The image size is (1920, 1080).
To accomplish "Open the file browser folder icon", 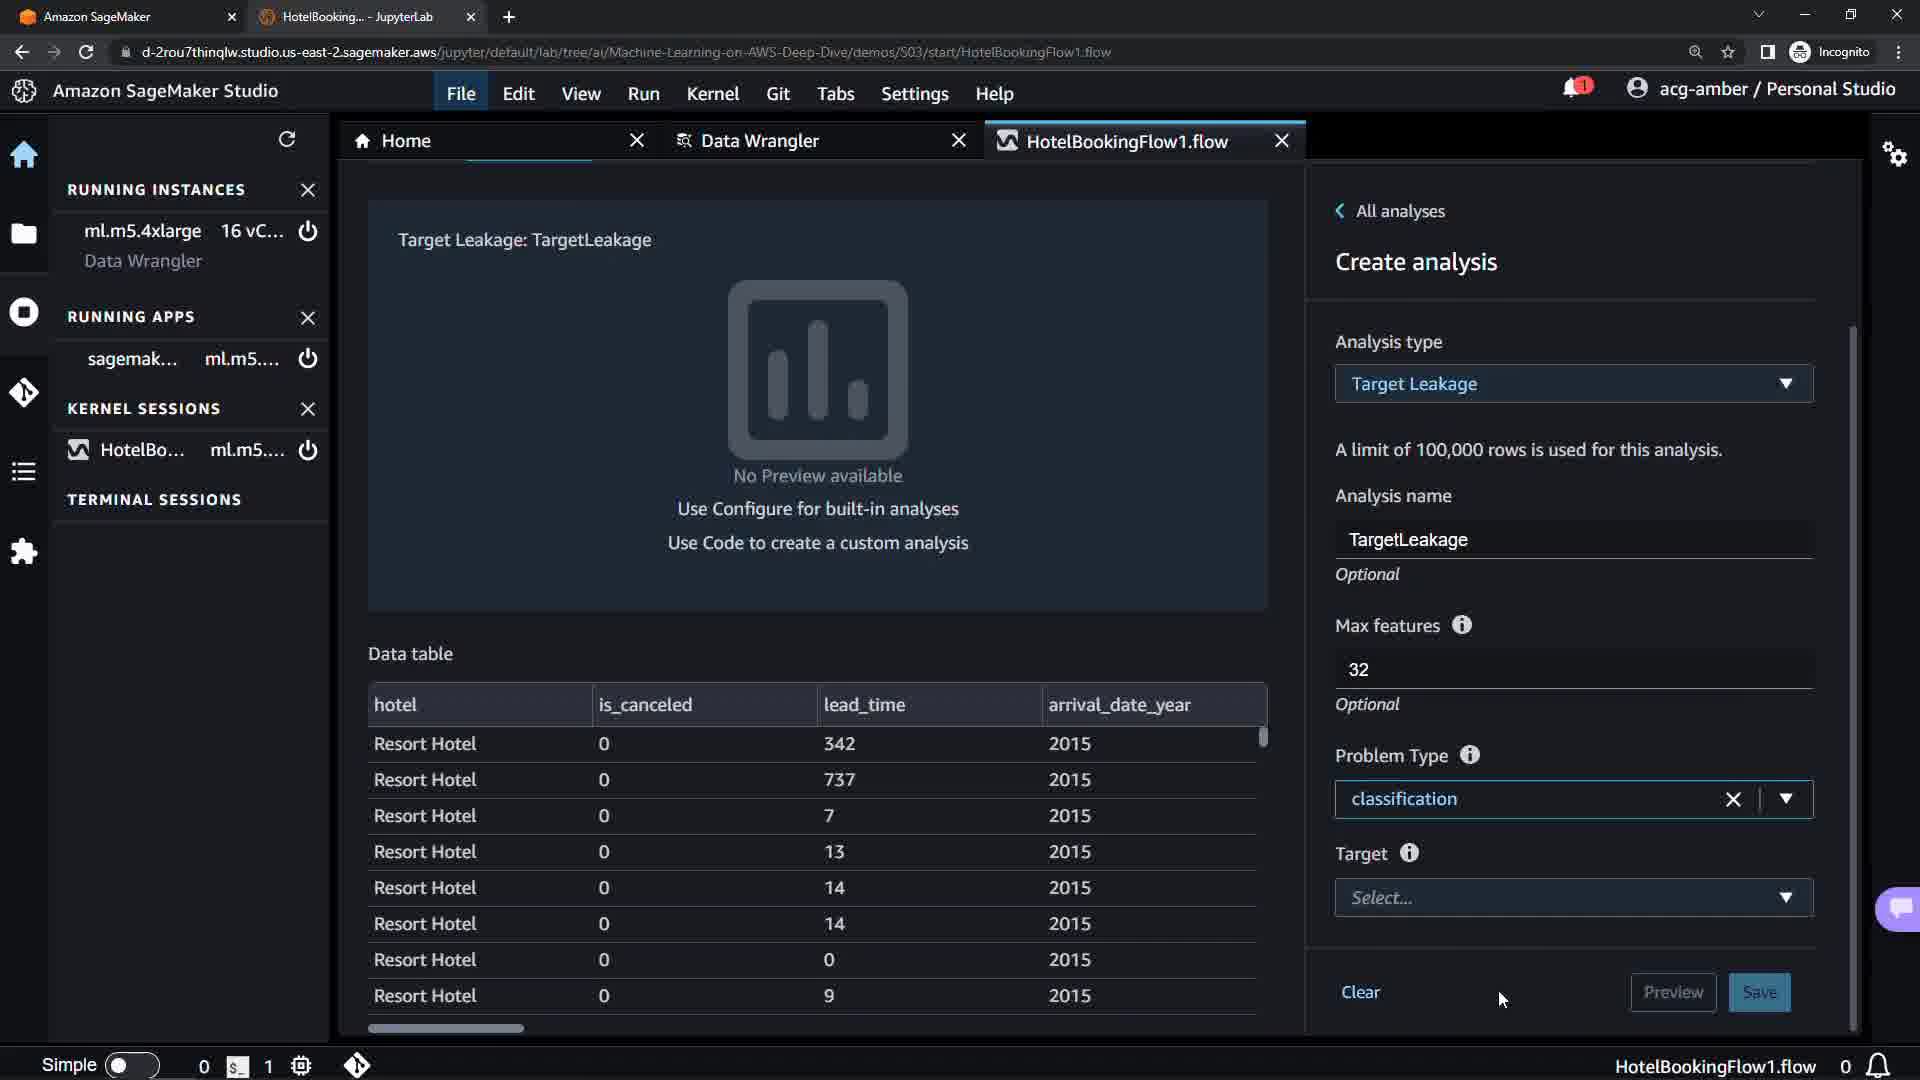I will [24, 234].
